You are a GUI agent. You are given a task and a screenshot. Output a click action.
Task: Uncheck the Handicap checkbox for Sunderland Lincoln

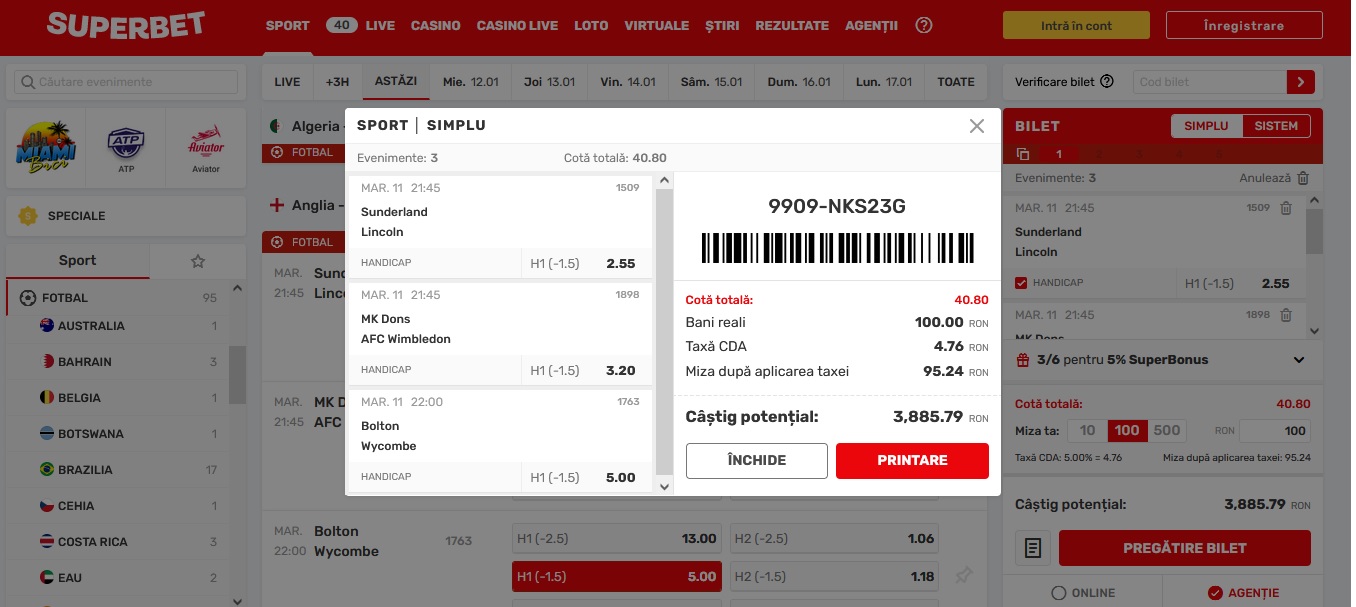pos(1021,283)
